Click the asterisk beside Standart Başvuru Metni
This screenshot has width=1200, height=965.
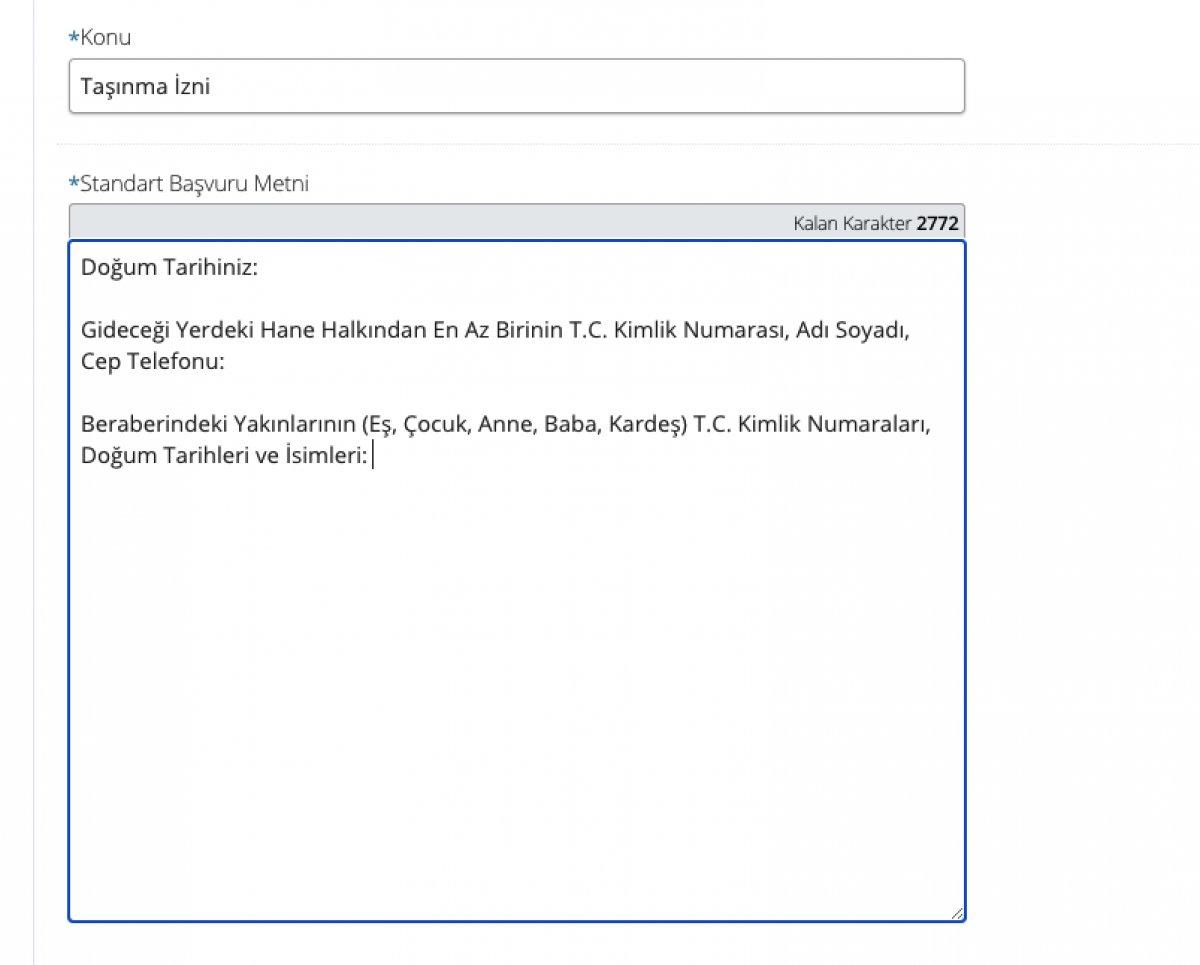pos(73,185)
